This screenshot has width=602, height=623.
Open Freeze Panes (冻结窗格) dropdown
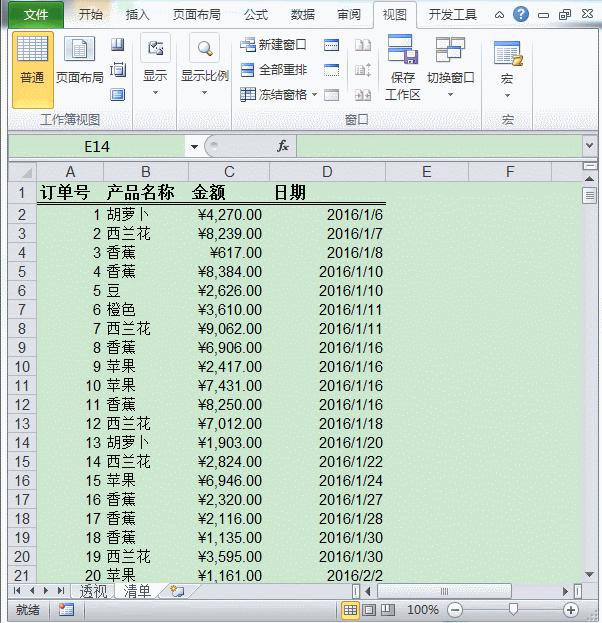[278, 95]
